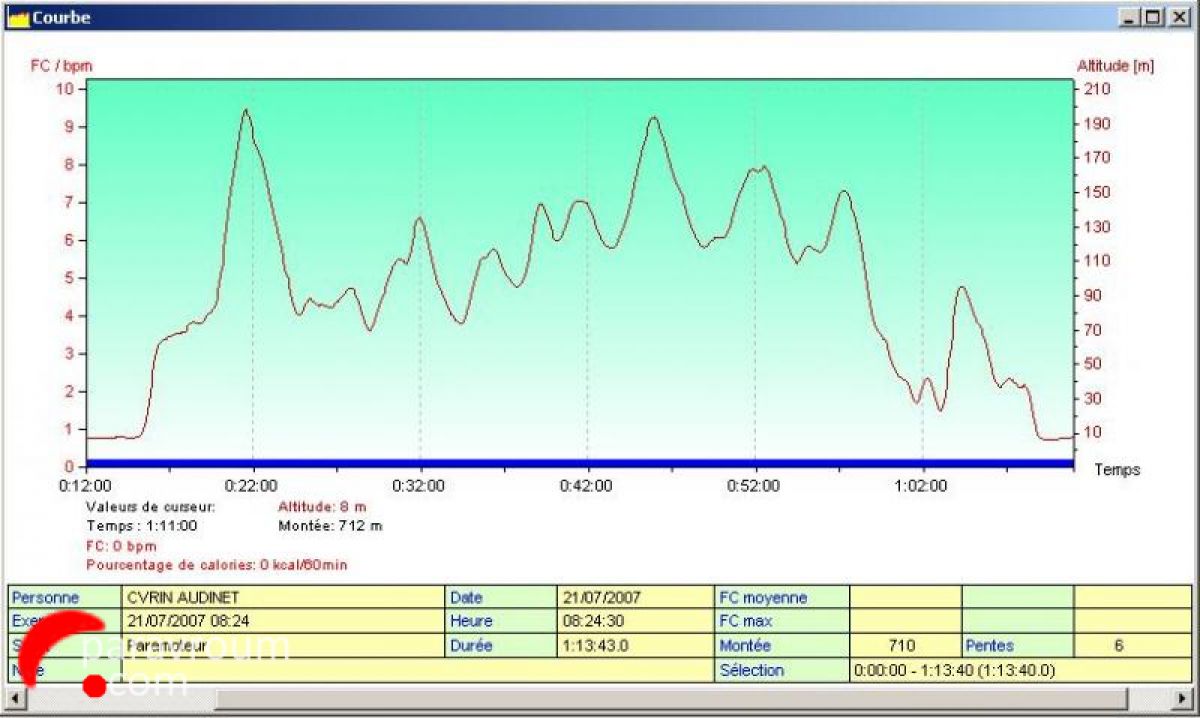Minimize the Courbe window
Image resolution: width=1200 pixels, height=718 pixels.
pyautogui.click(x=1130, y=17)
